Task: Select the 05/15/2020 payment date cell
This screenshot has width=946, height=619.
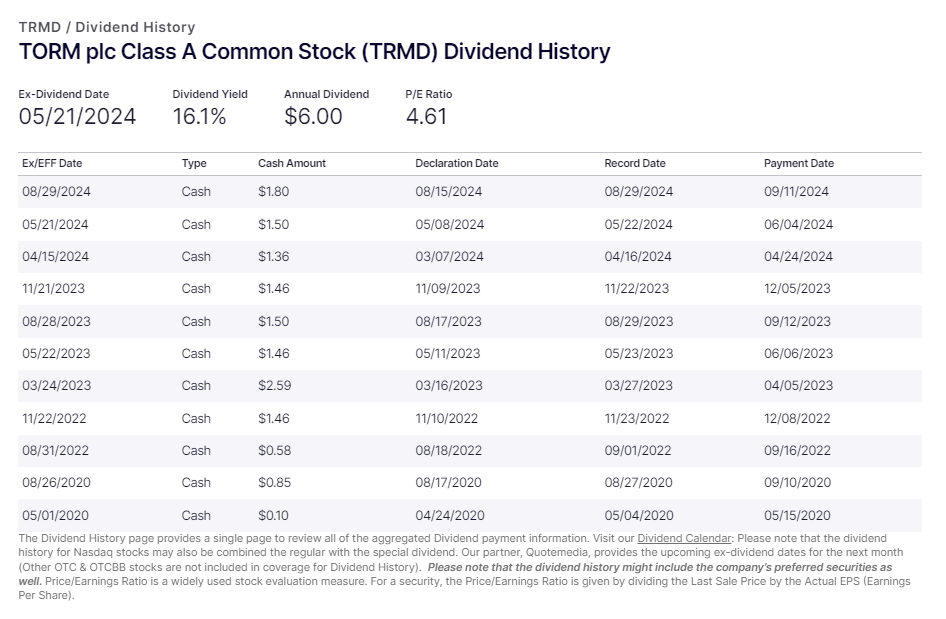Action: click(x=797, y=516)
